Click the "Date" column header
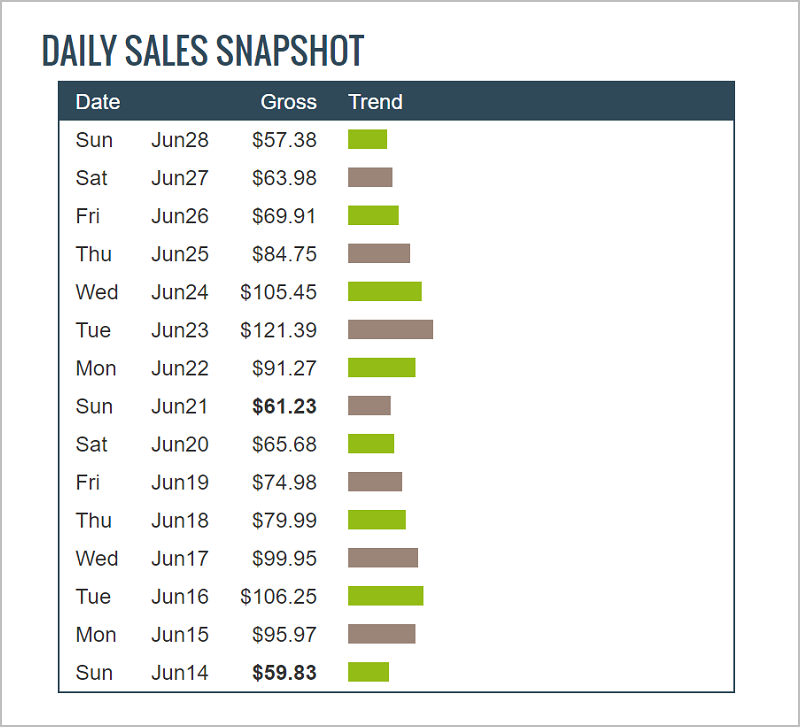This screenshot has height=727, width=800. [x=98, y=102]
